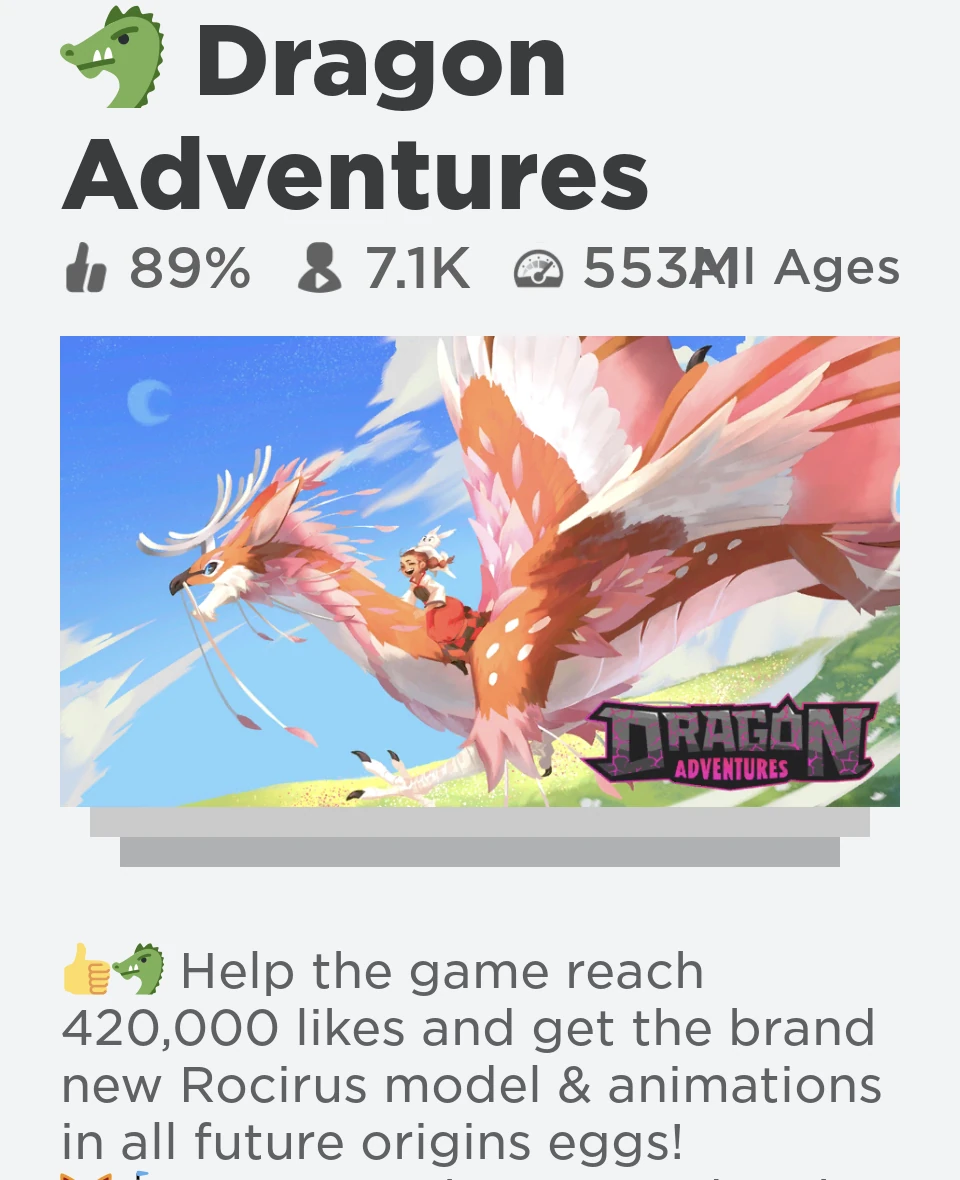Viewport: 960px width, 1180px height.
Task: Click the Dragon Adventures logo on thumbnail
Action: tap(731, 742)
